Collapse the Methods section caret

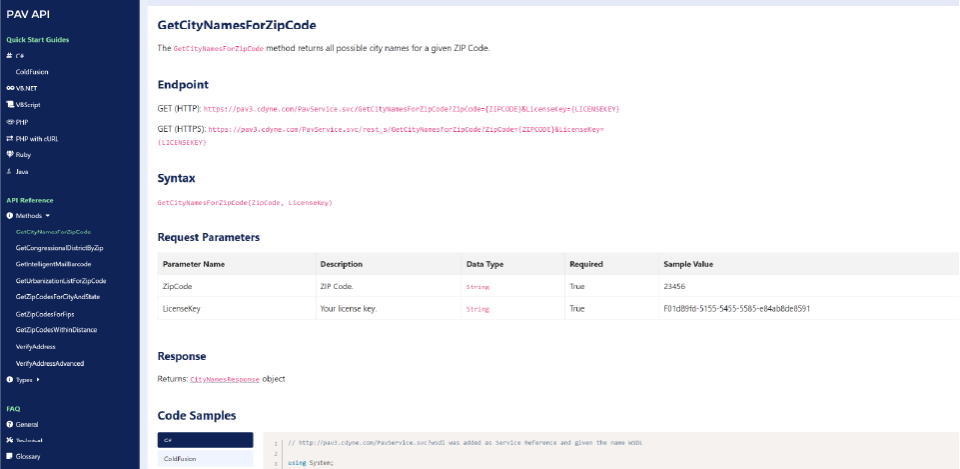[x=48, y=216]
